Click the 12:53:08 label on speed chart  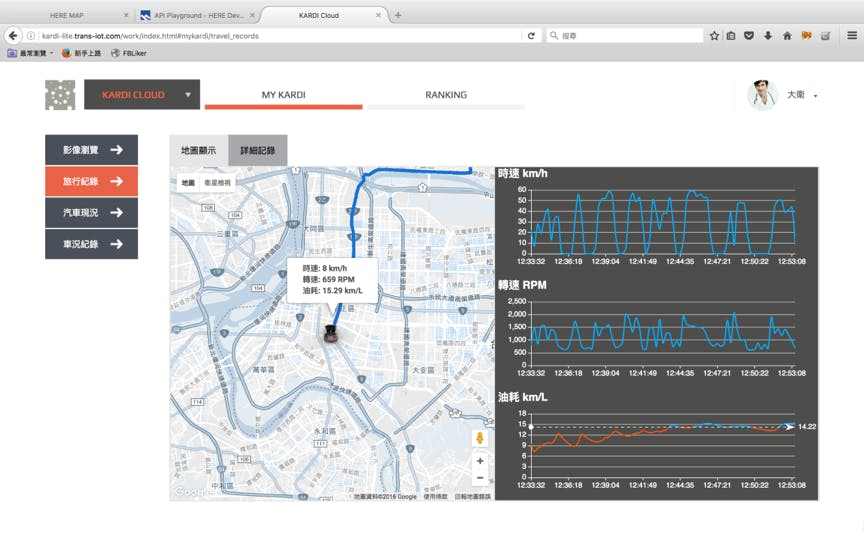[792, 261]
